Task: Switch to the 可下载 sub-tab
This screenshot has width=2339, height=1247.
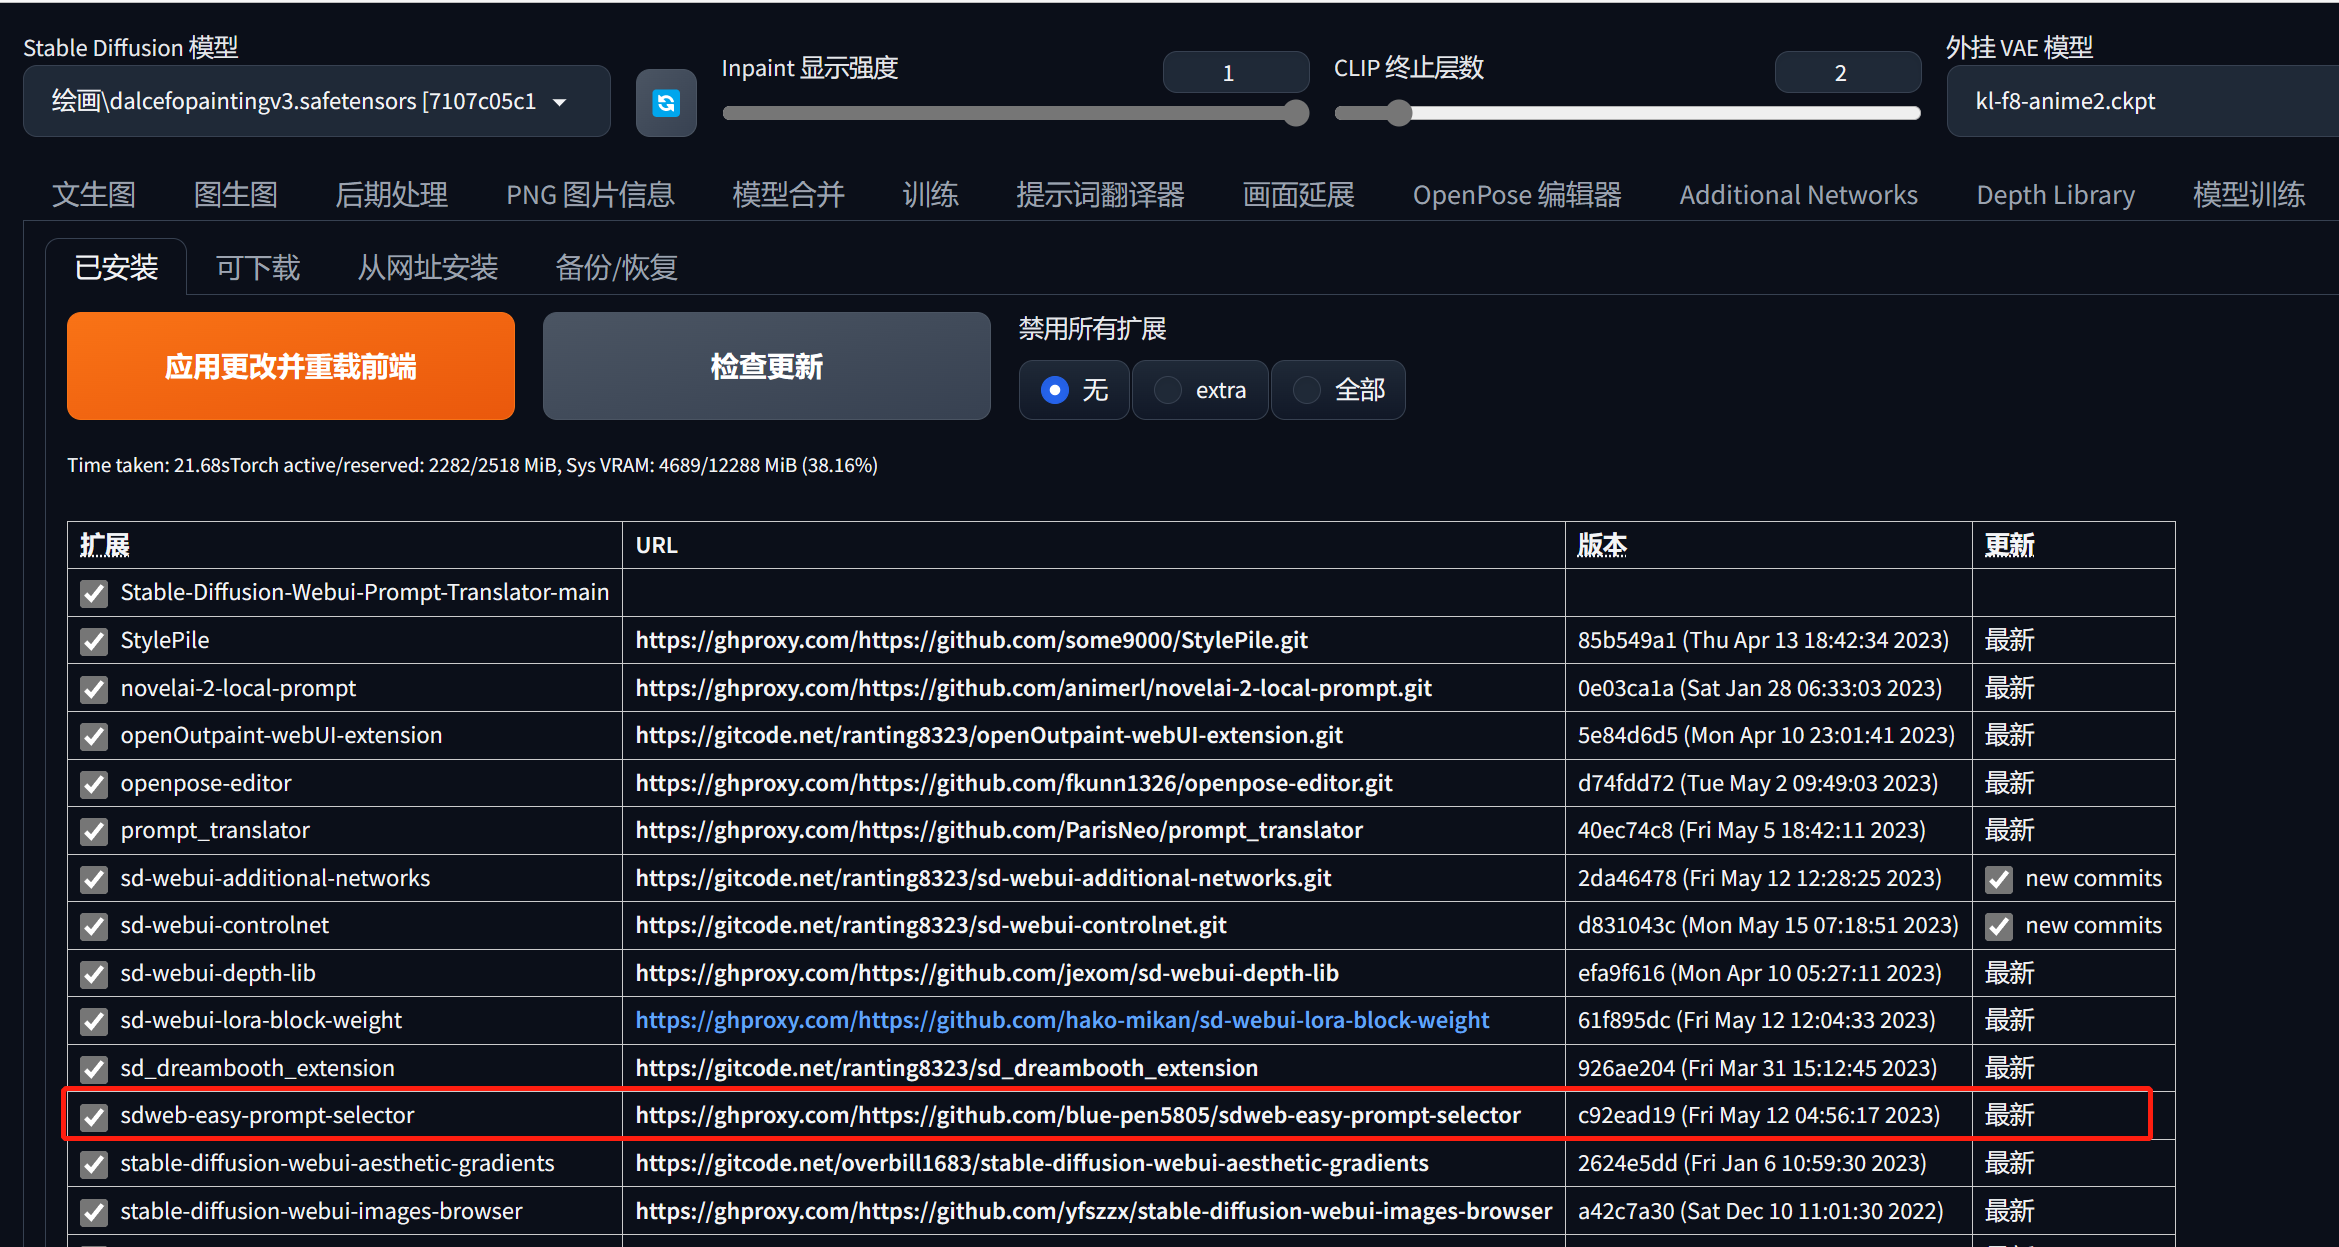Action: (258, 268)
